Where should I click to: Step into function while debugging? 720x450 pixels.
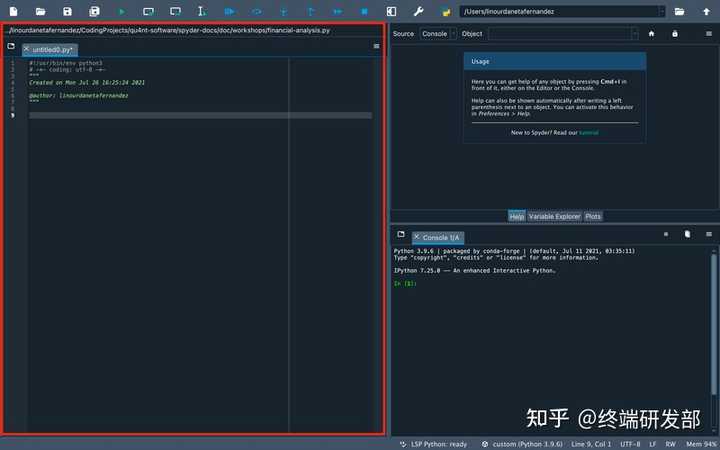click(x=284, y=11)
